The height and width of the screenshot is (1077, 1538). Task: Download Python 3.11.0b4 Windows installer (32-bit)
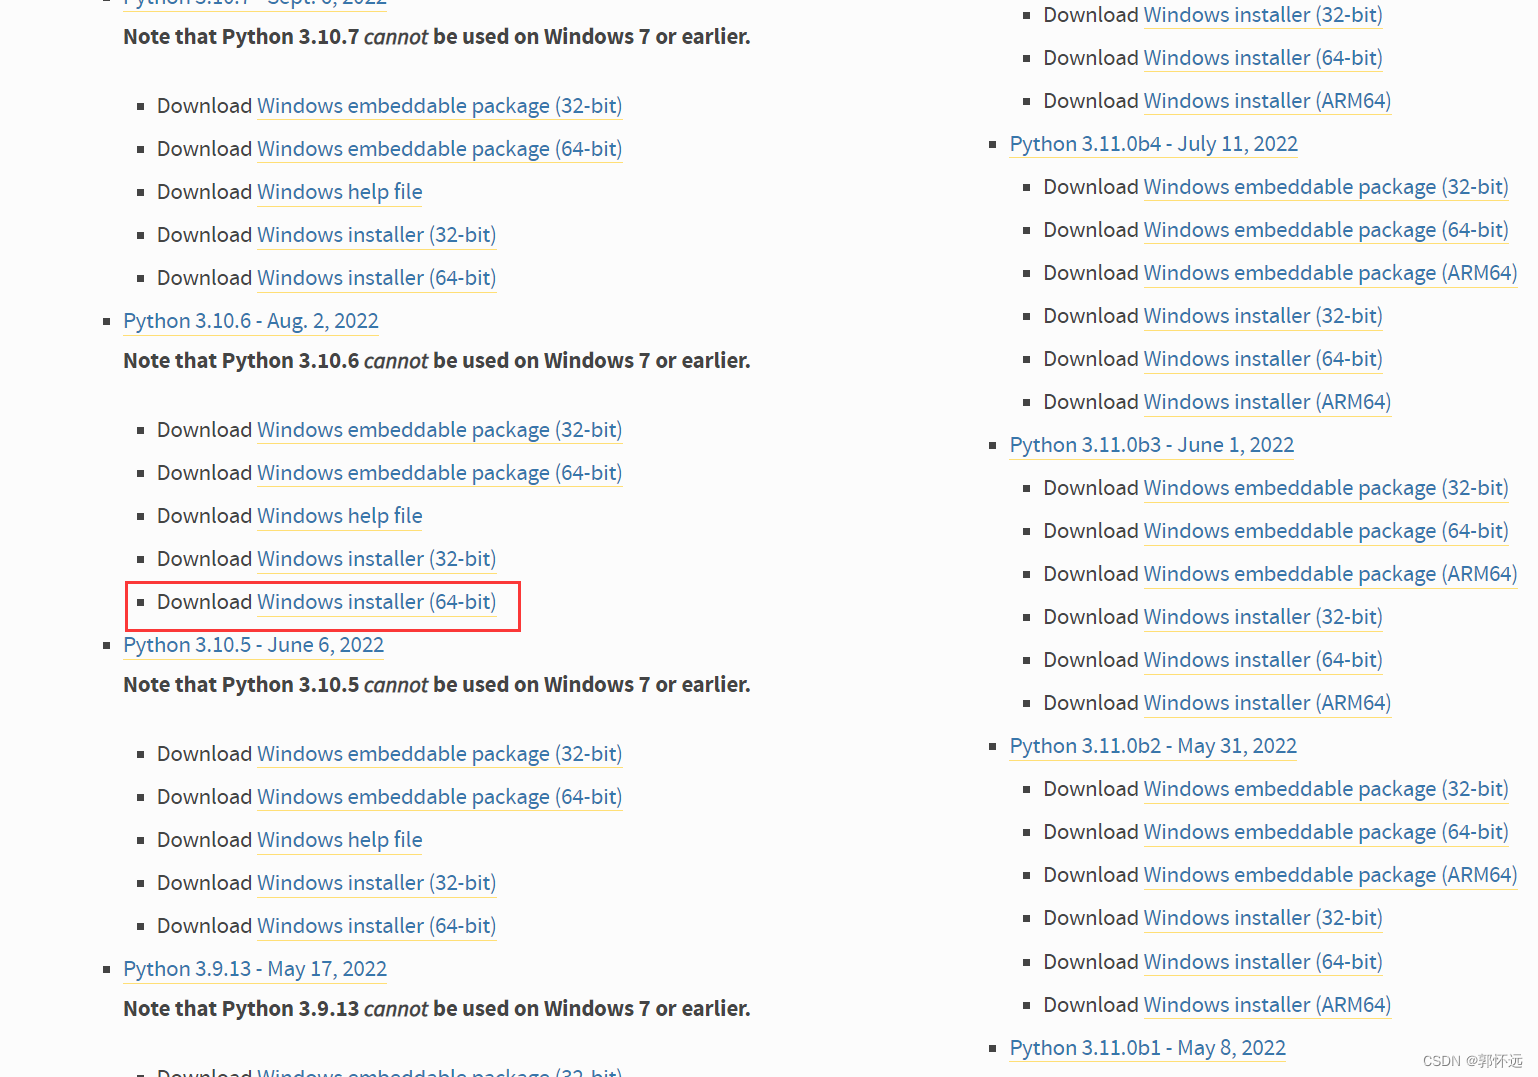[x=1263, y=316]
